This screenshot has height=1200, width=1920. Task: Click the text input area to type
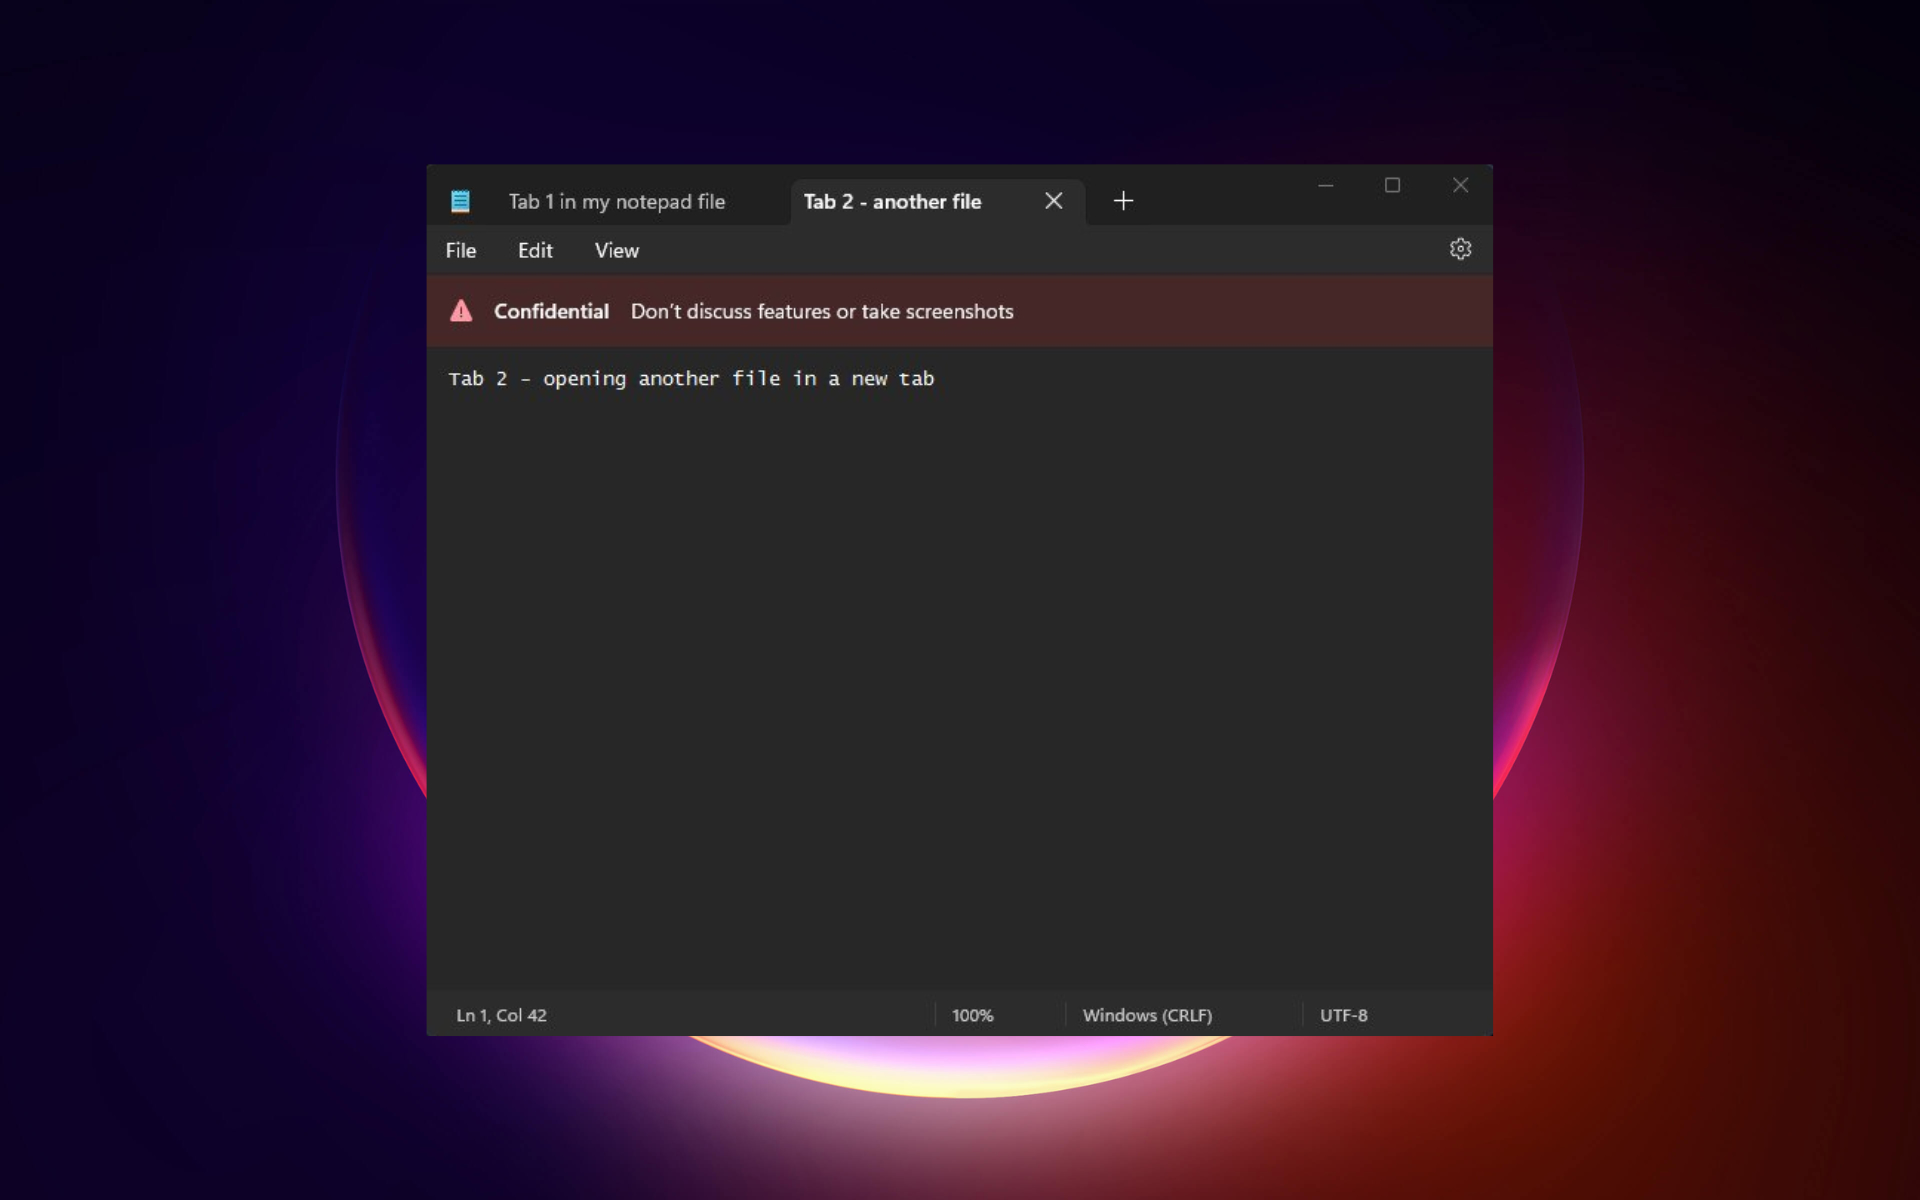click(x=959, y=664)
